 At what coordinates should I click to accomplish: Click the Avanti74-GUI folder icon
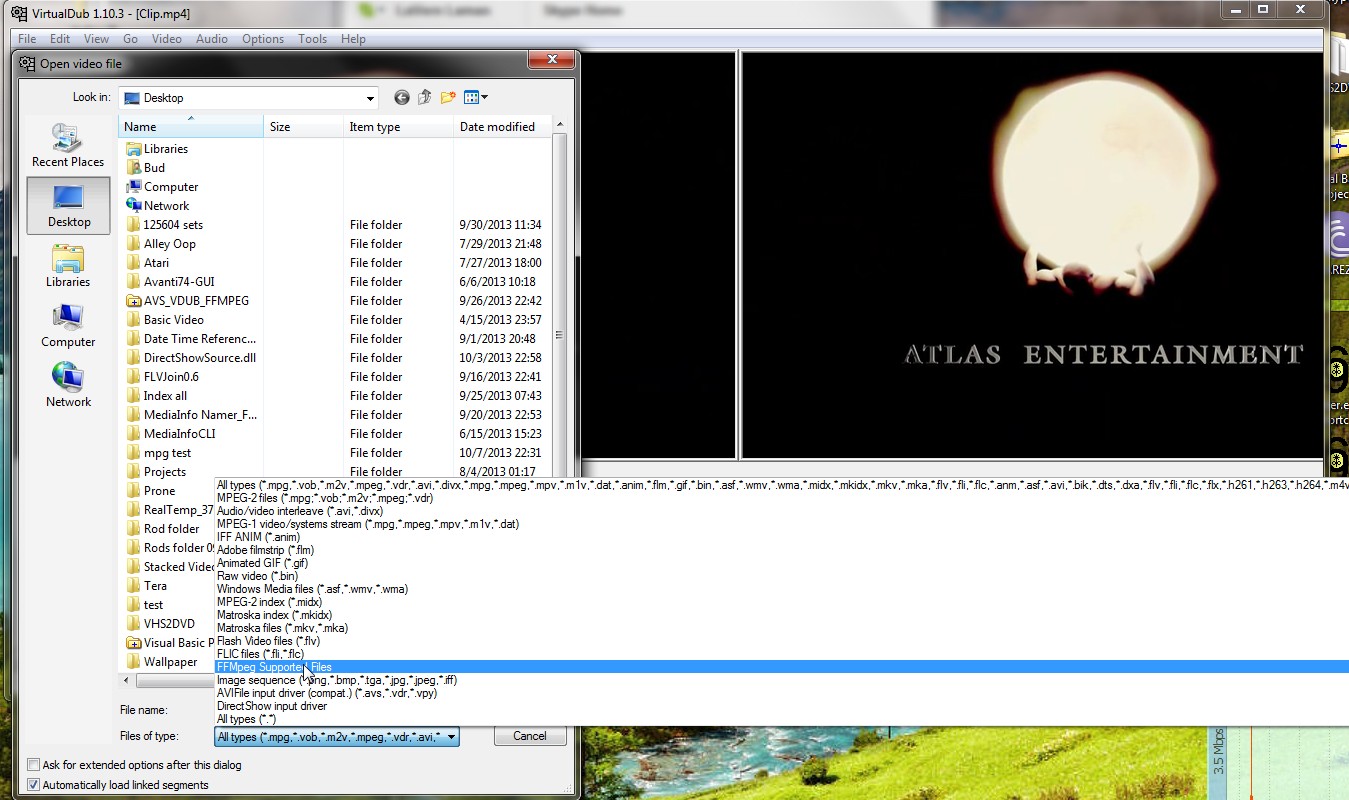[134, 282]
